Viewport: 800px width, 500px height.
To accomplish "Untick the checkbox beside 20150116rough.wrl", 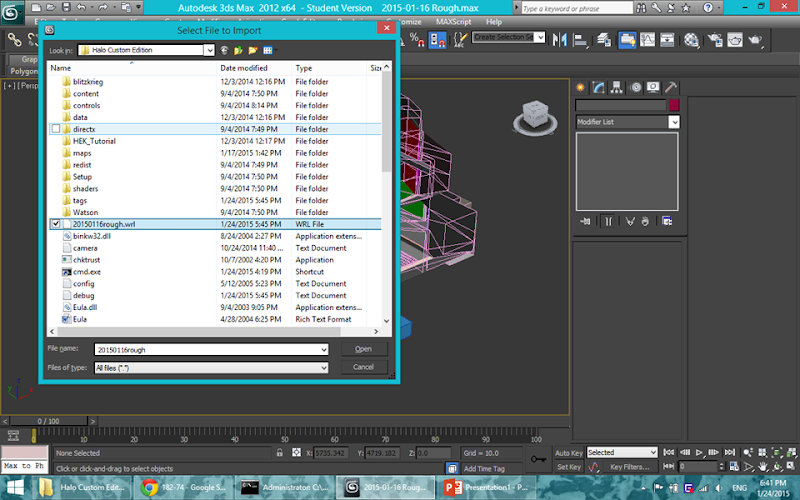I will pos(56,224).
